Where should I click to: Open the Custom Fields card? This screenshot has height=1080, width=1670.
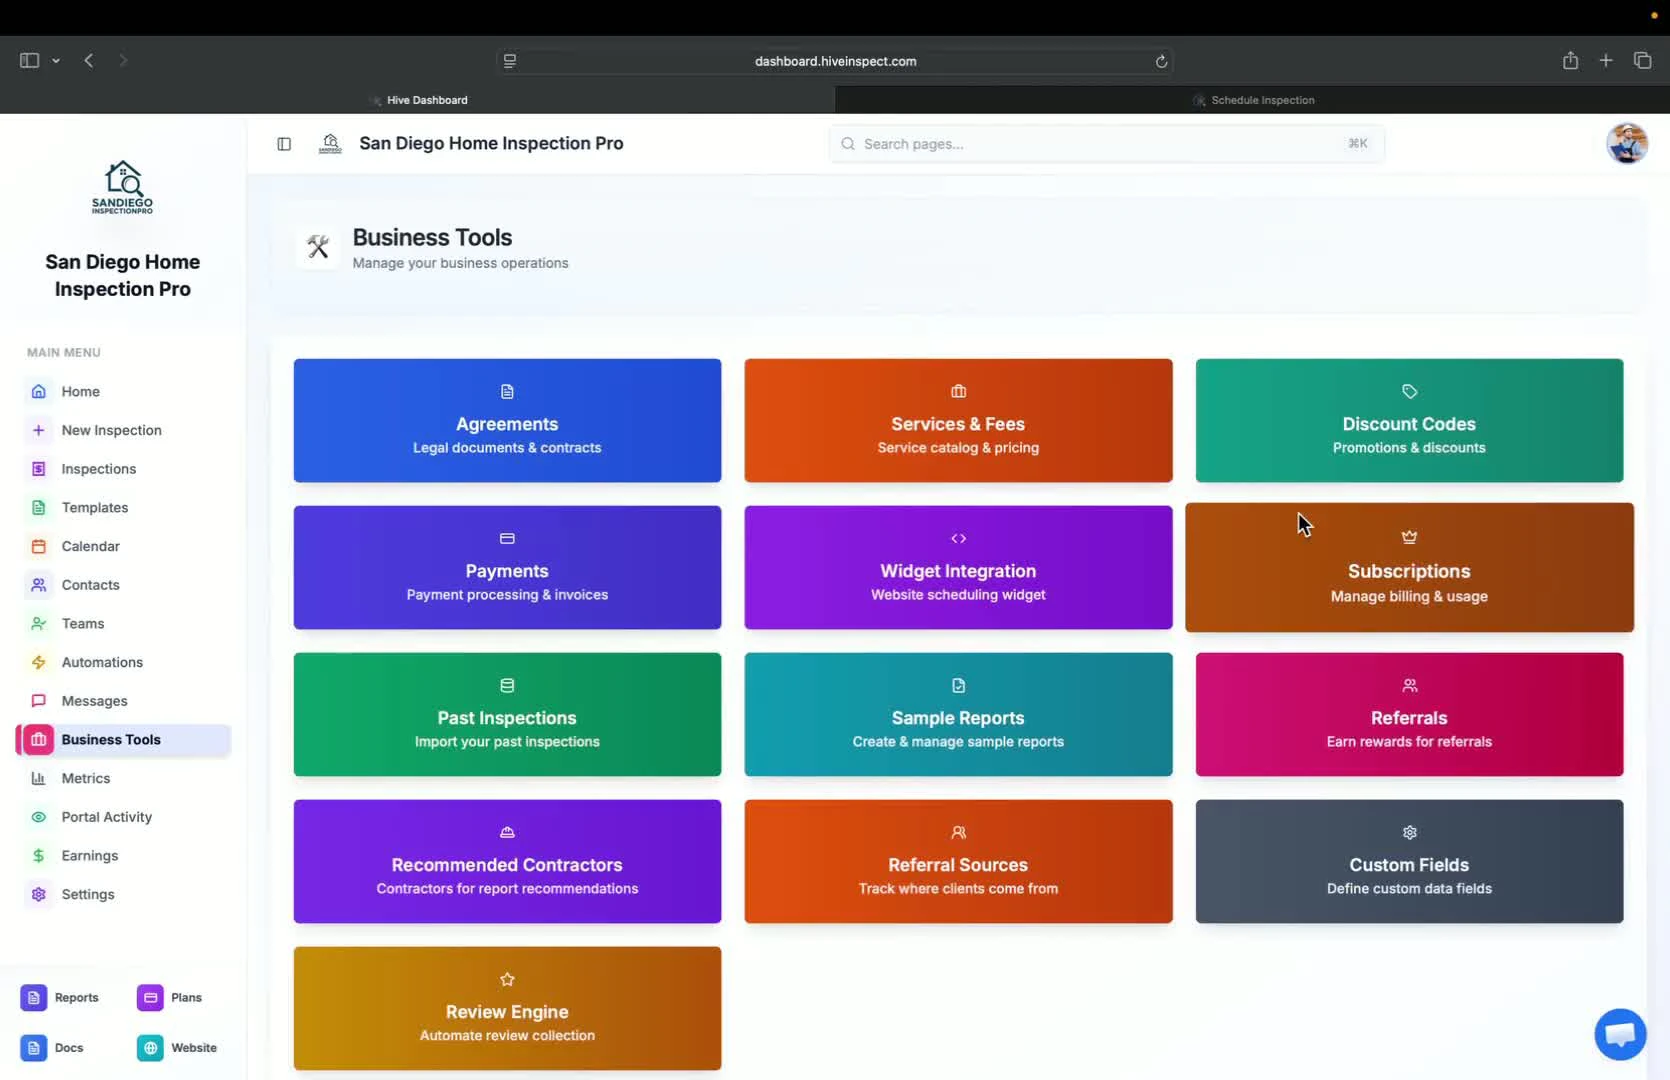[1409, 862]
